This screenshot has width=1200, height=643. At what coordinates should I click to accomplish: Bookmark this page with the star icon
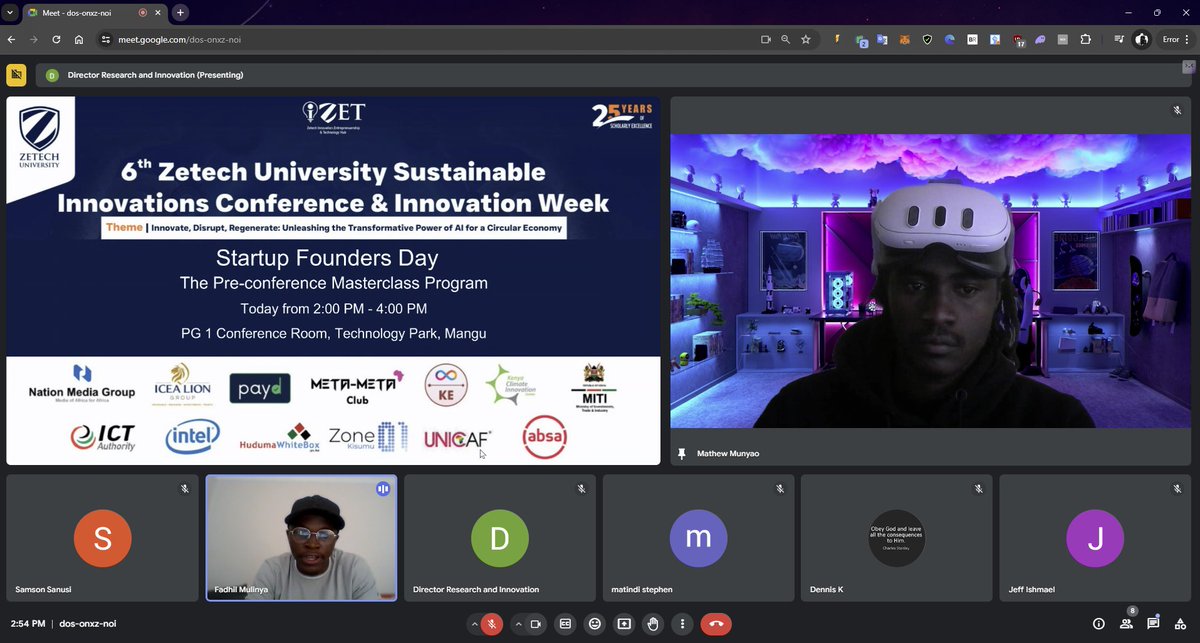[806, 40]
